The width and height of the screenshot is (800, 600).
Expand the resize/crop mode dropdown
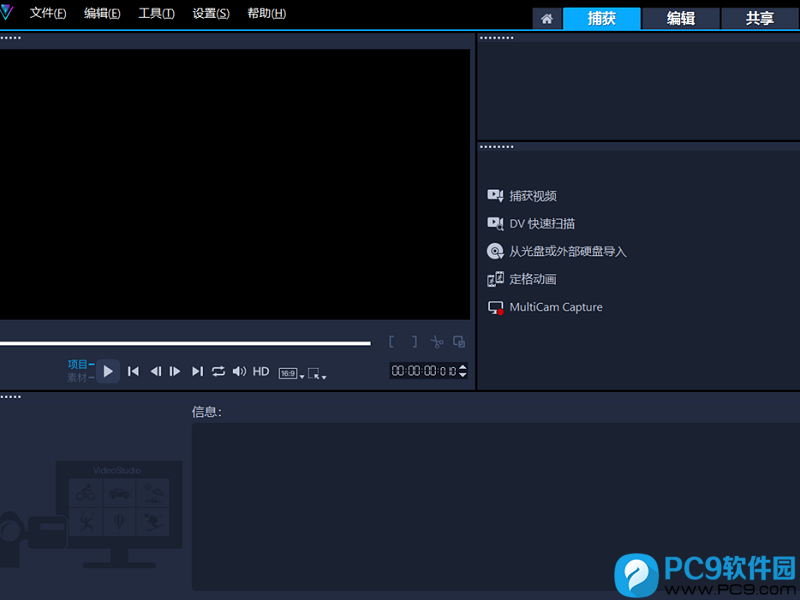317,373
